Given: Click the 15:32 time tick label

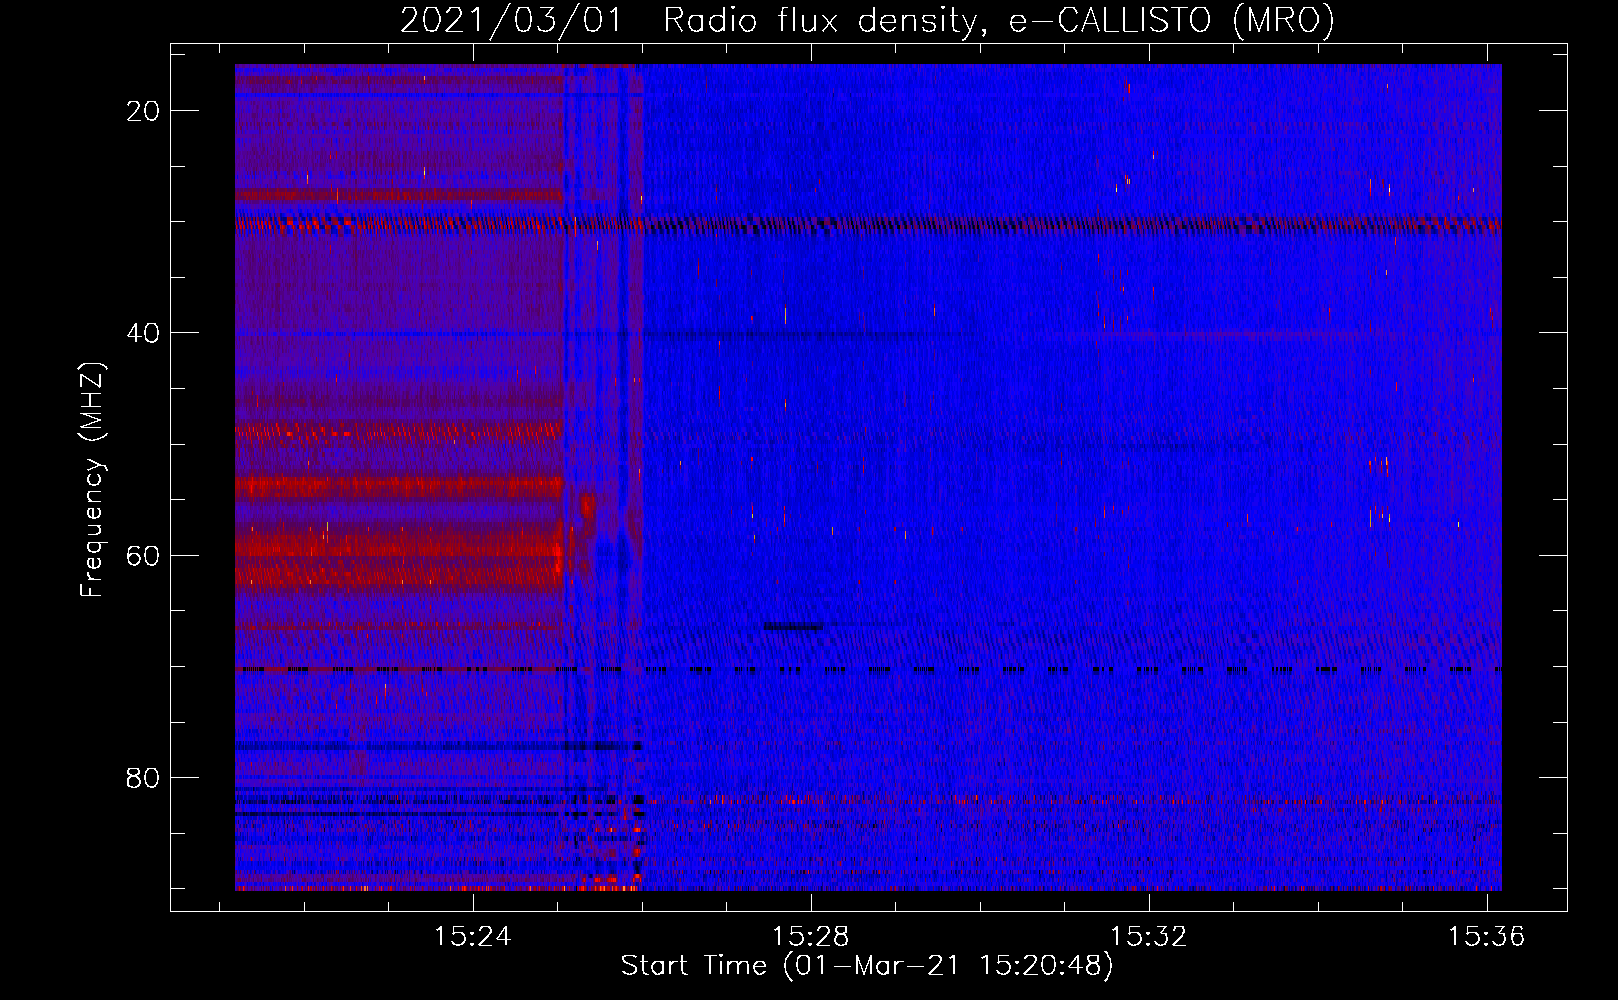Looking at the screenshot, I should 1149,936.
